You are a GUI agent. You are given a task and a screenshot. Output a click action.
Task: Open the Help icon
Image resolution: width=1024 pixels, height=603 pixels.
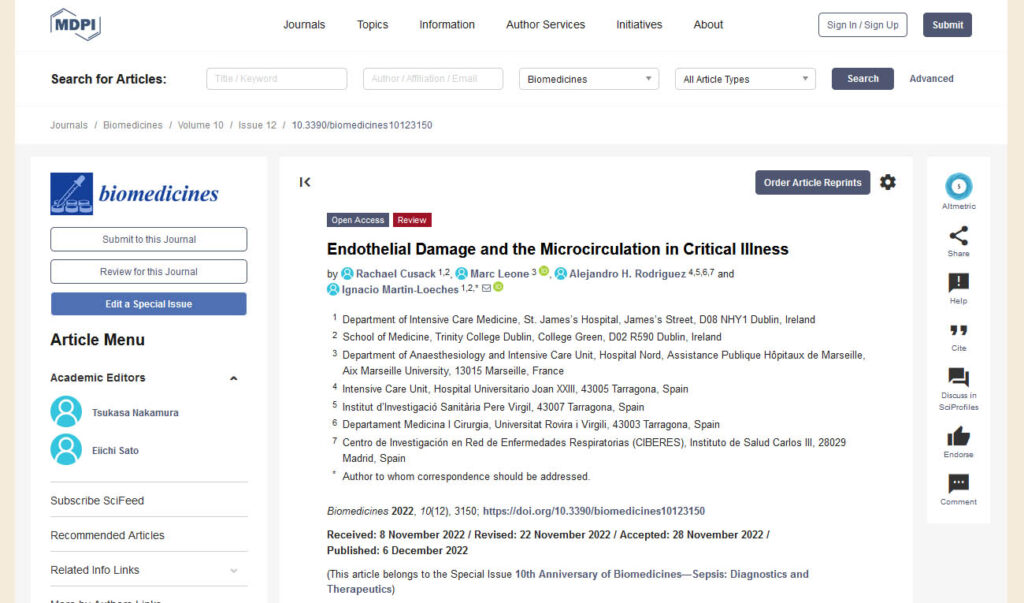tap(958, 284)
